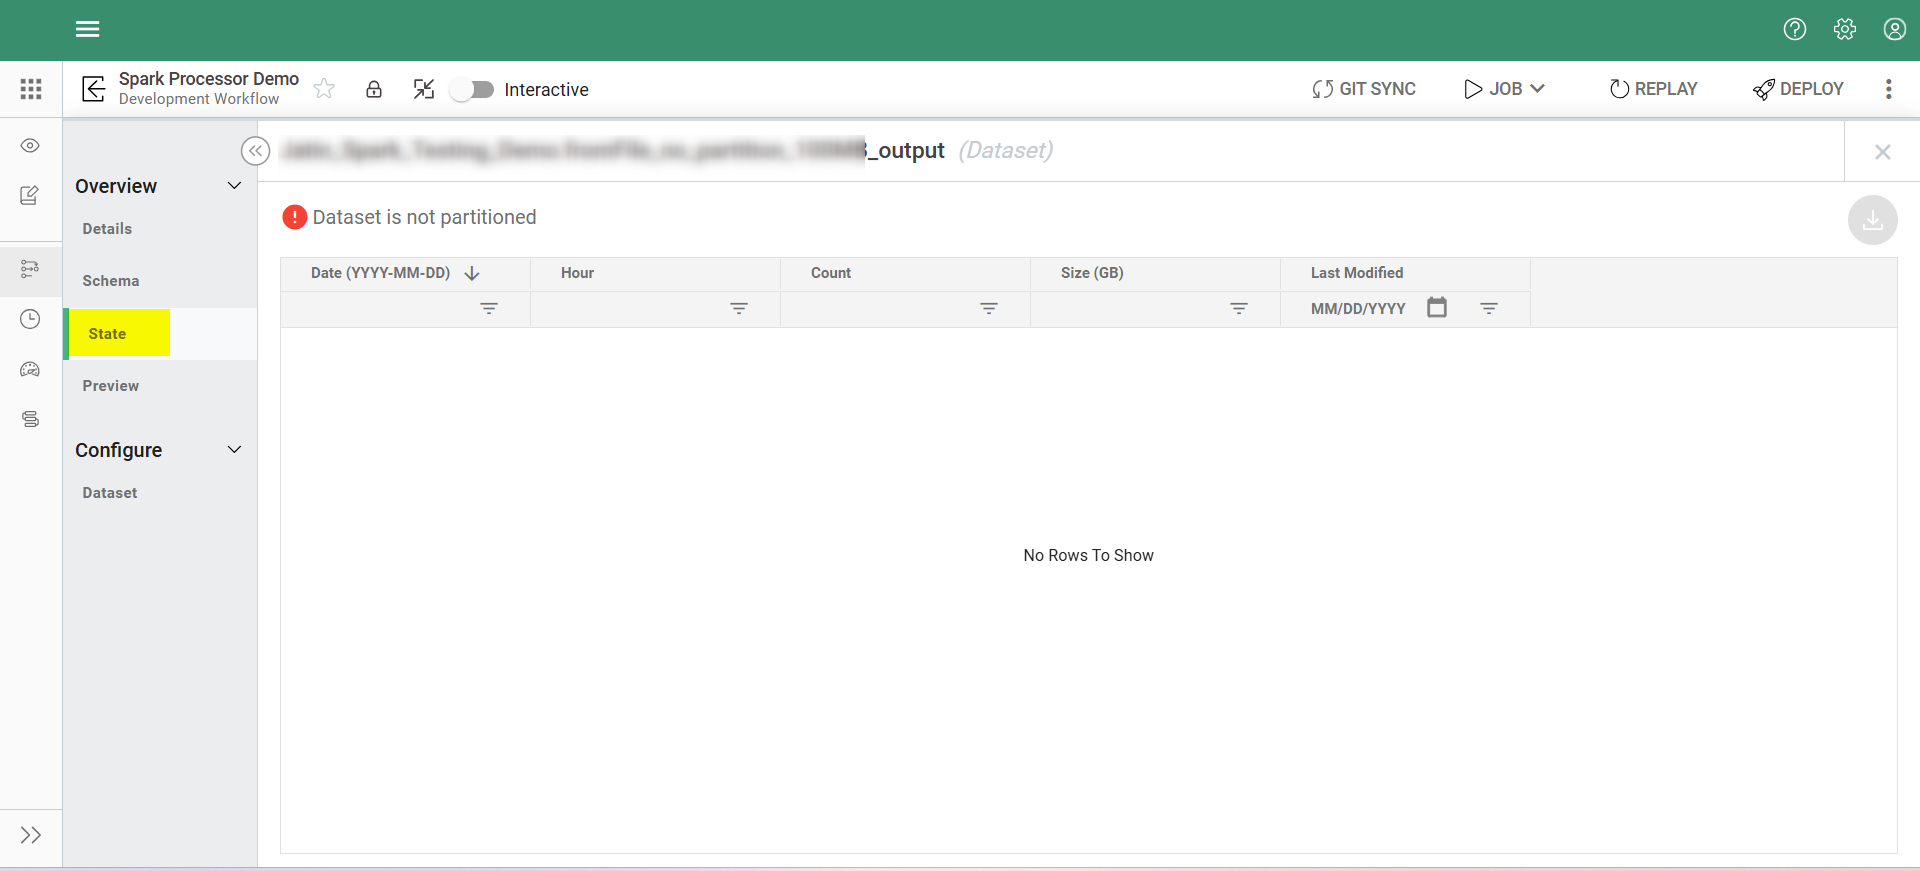Collapse the Configure section chevron
1920x871 pixels.
(235, 450)
